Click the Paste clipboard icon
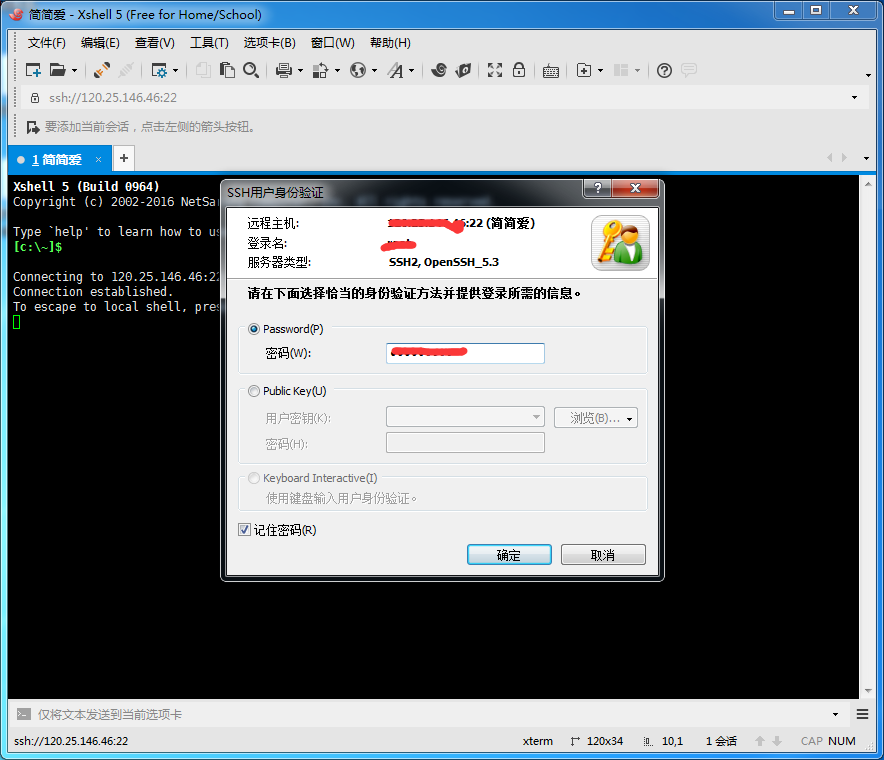 tap(227, 70)
